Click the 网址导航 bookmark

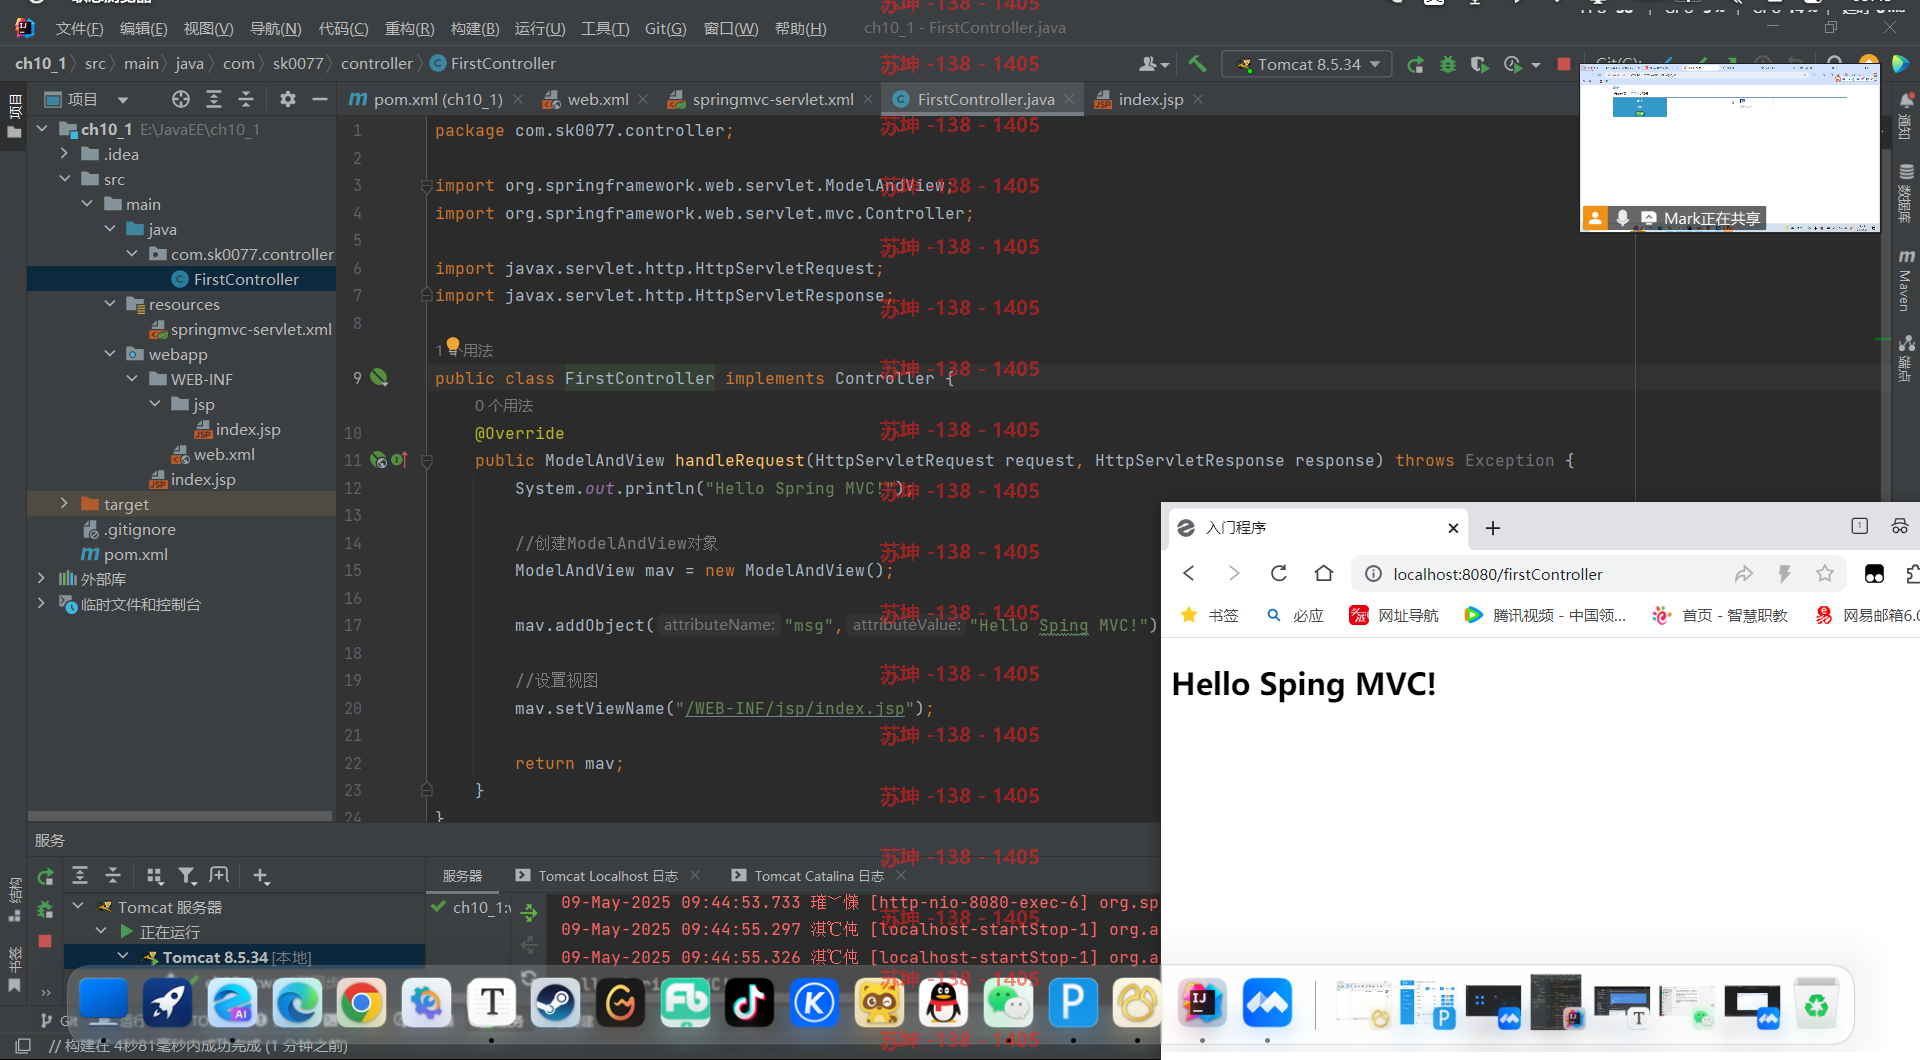coord(1394,615)
